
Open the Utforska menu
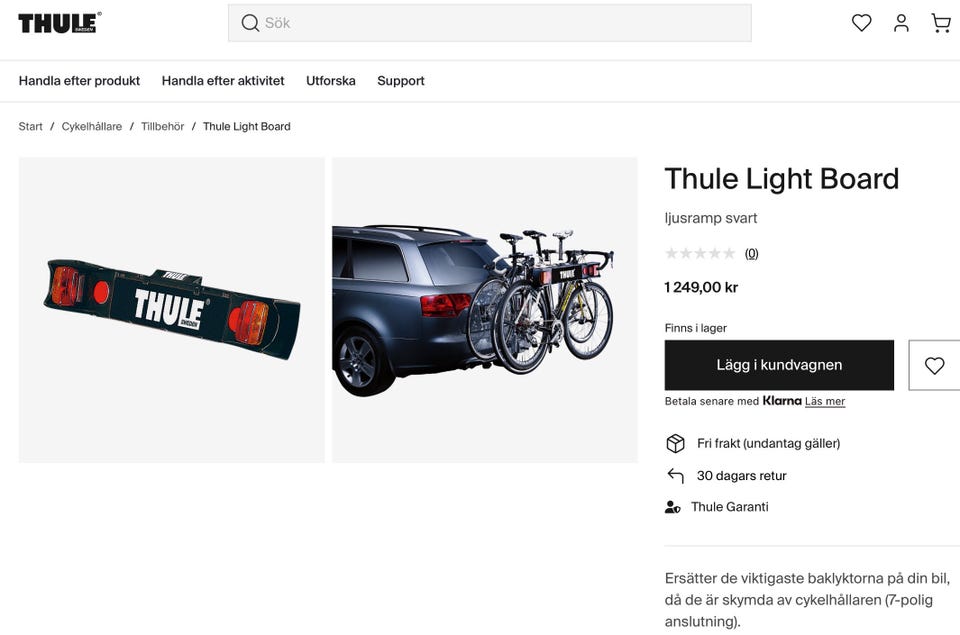tap(331, 81)
